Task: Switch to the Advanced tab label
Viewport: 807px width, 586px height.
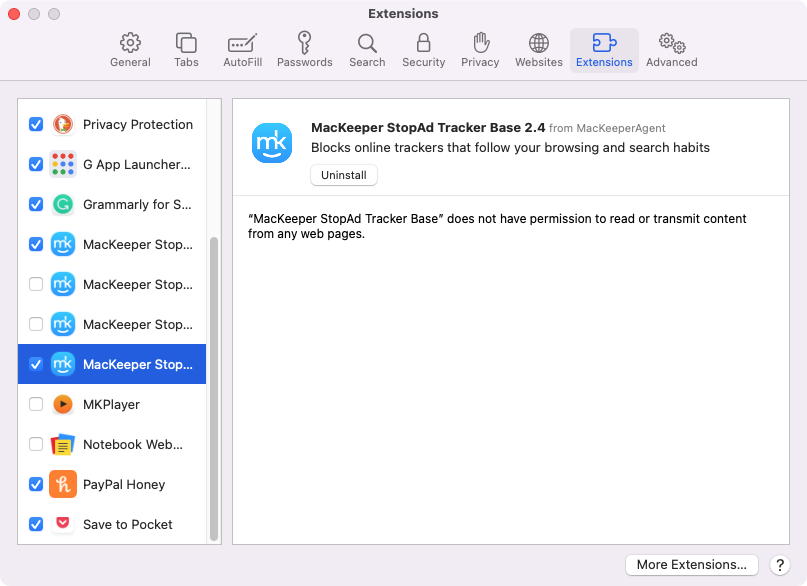Action: [672, 62]
